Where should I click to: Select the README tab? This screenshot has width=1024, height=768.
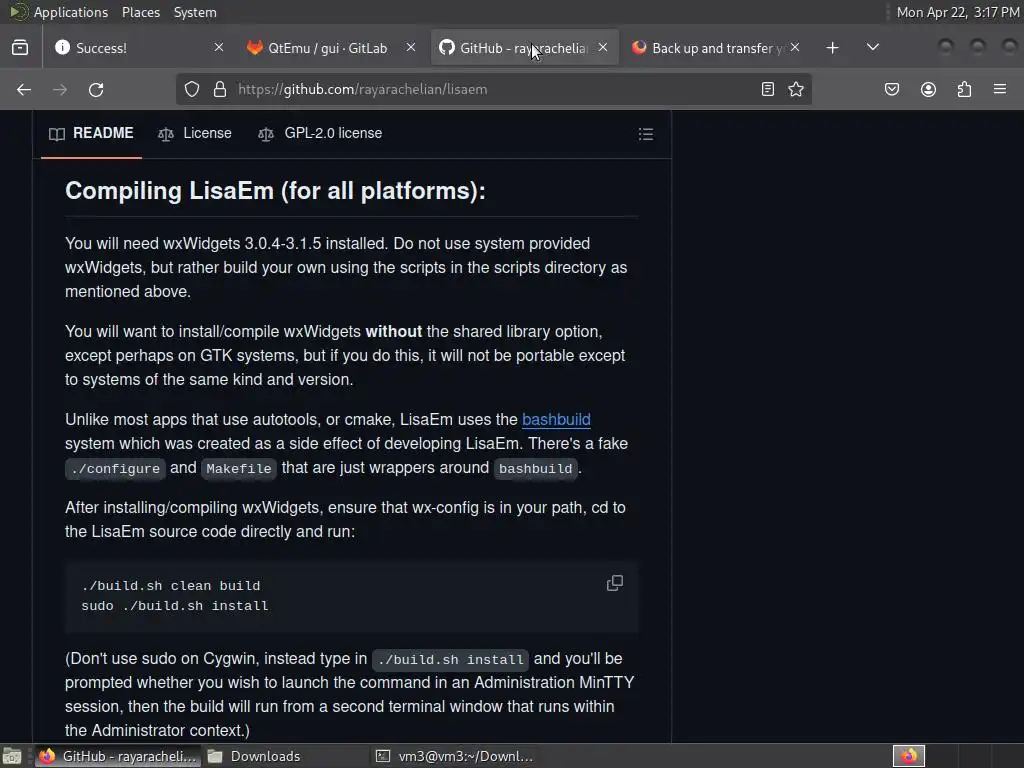91,133
